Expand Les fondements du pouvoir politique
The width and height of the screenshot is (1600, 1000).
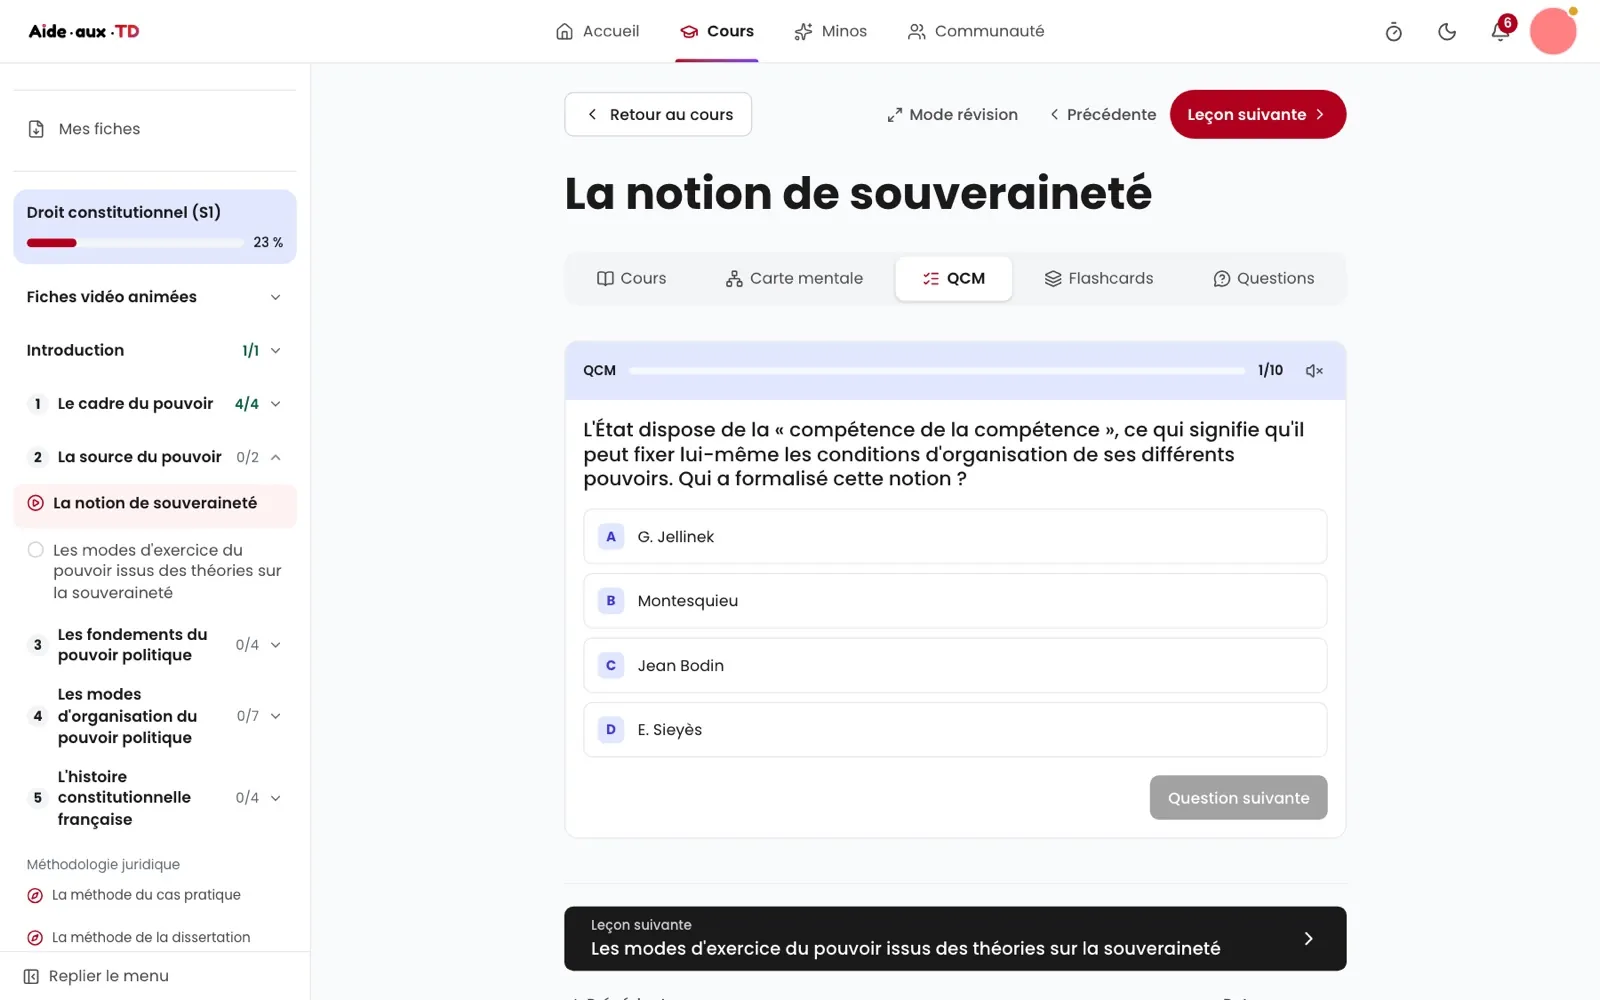coord(155,645)
